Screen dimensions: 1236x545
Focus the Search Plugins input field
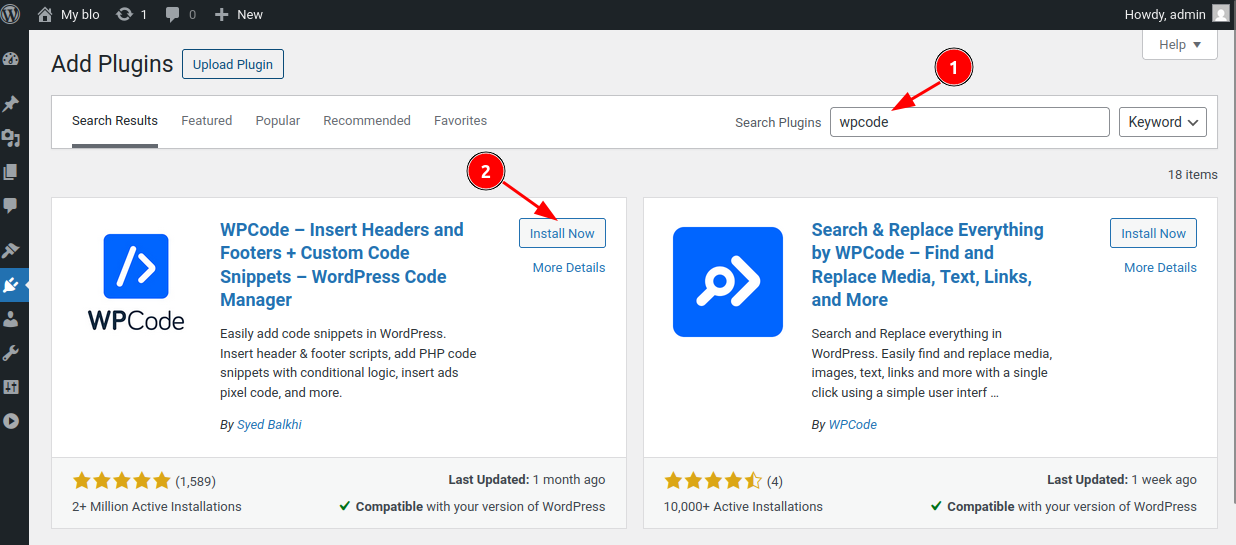(970, 122)
